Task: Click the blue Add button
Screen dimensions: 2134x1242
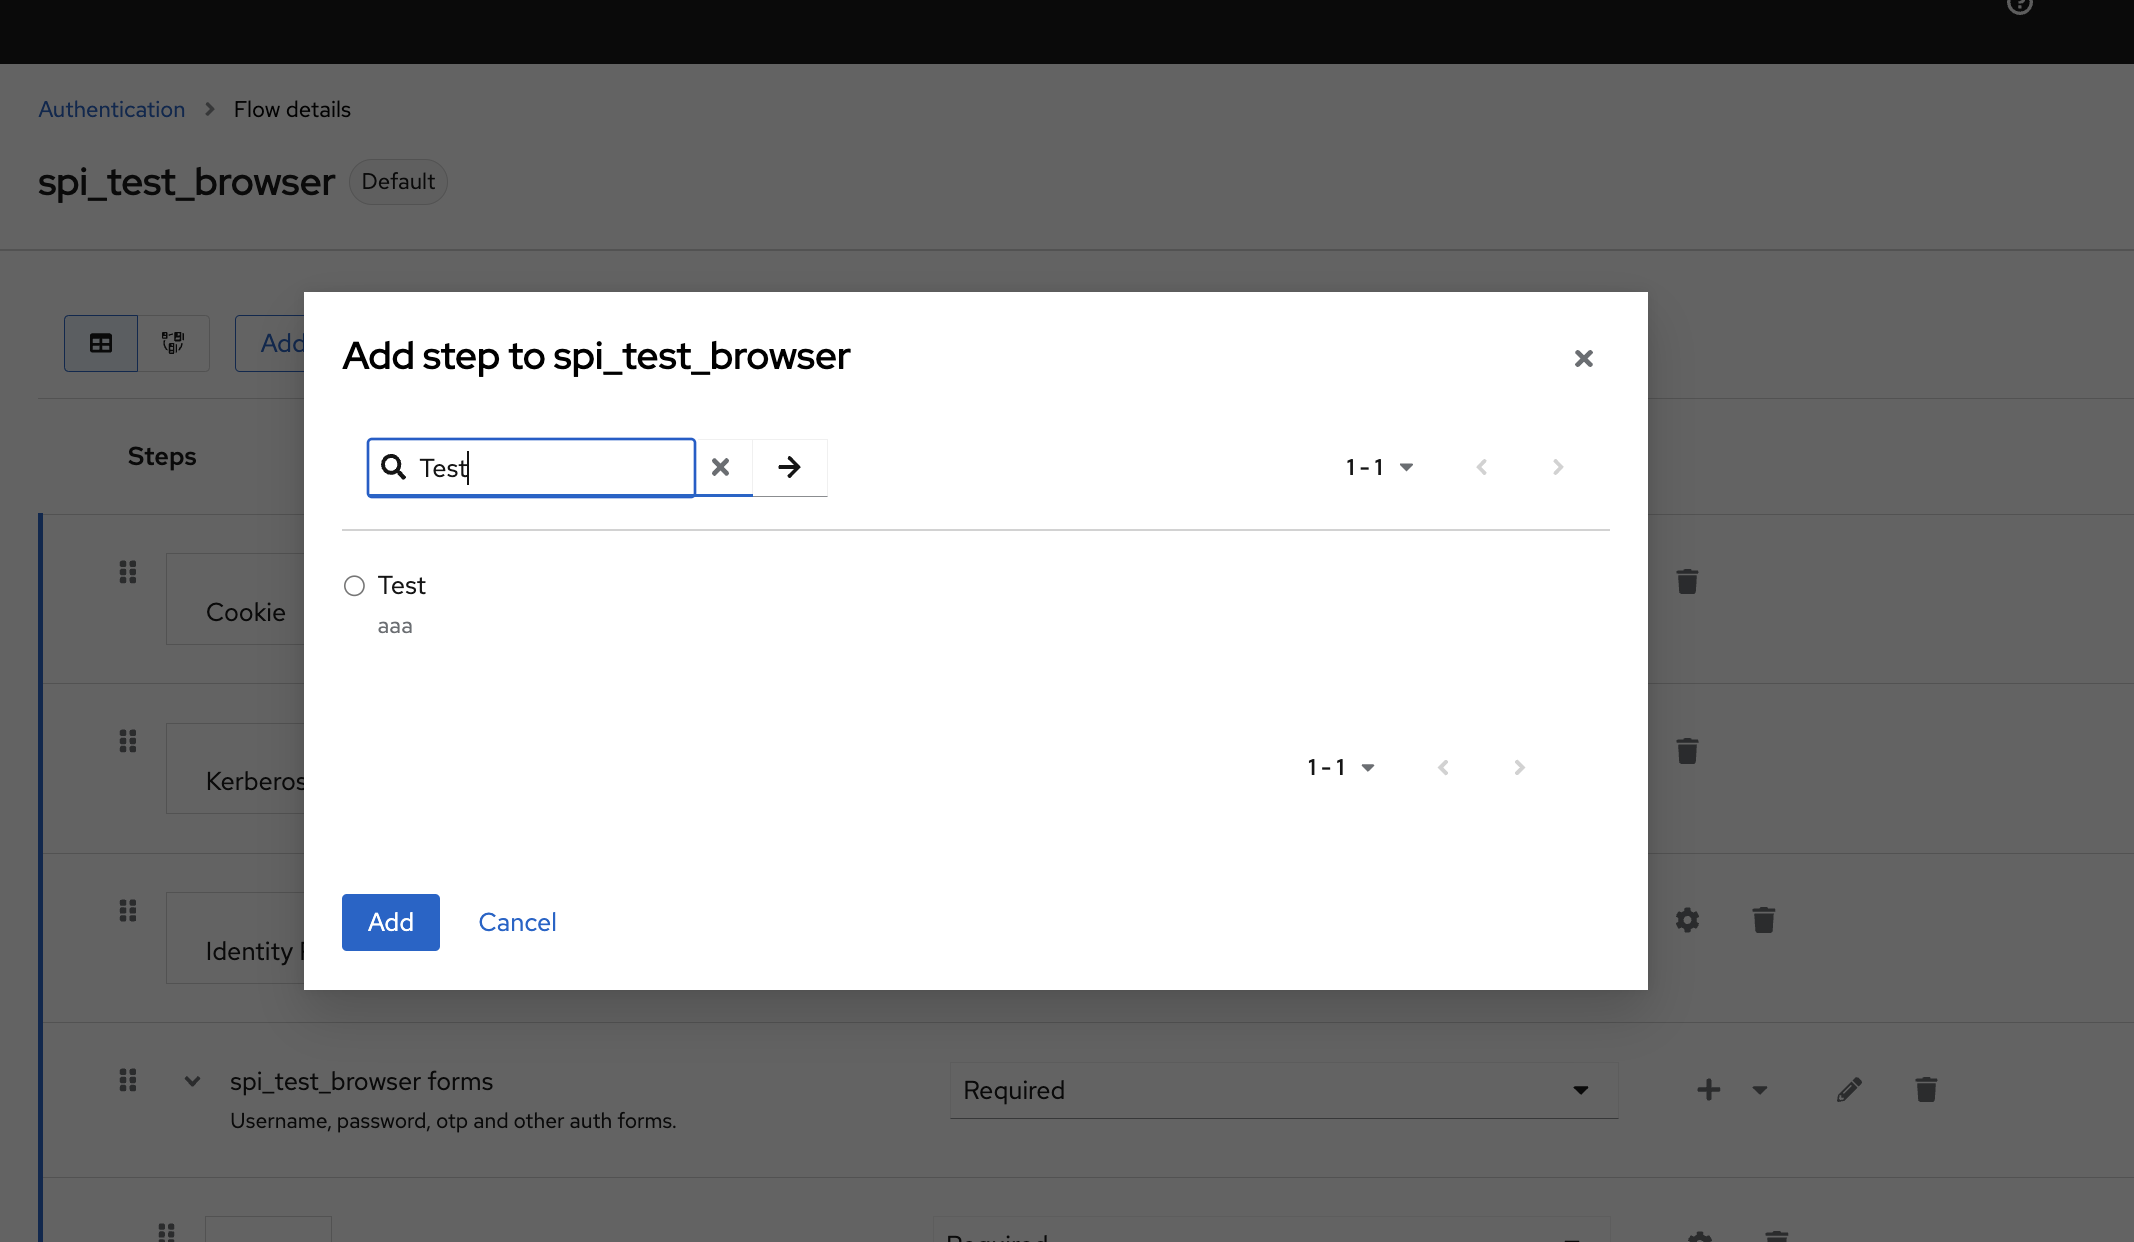Action: [x=390, y=922]
